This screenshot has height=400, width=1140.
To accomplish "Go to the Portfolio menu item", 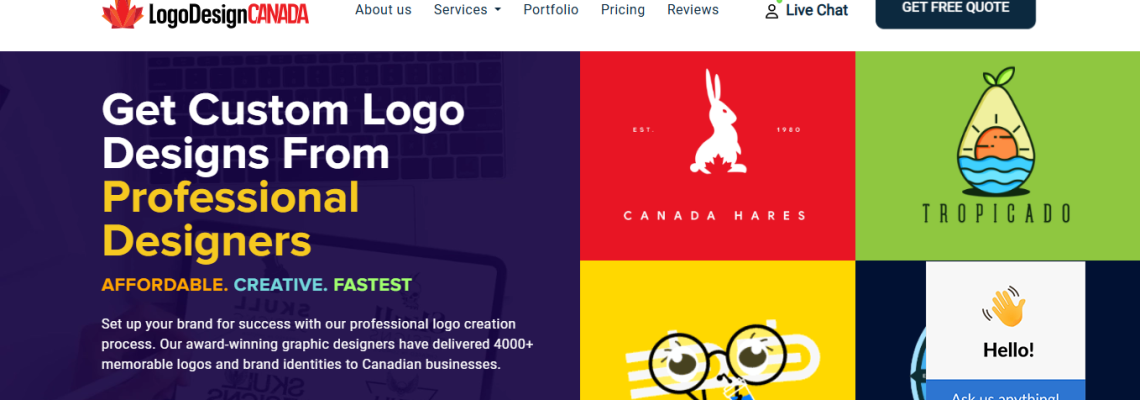I will 551,10.
